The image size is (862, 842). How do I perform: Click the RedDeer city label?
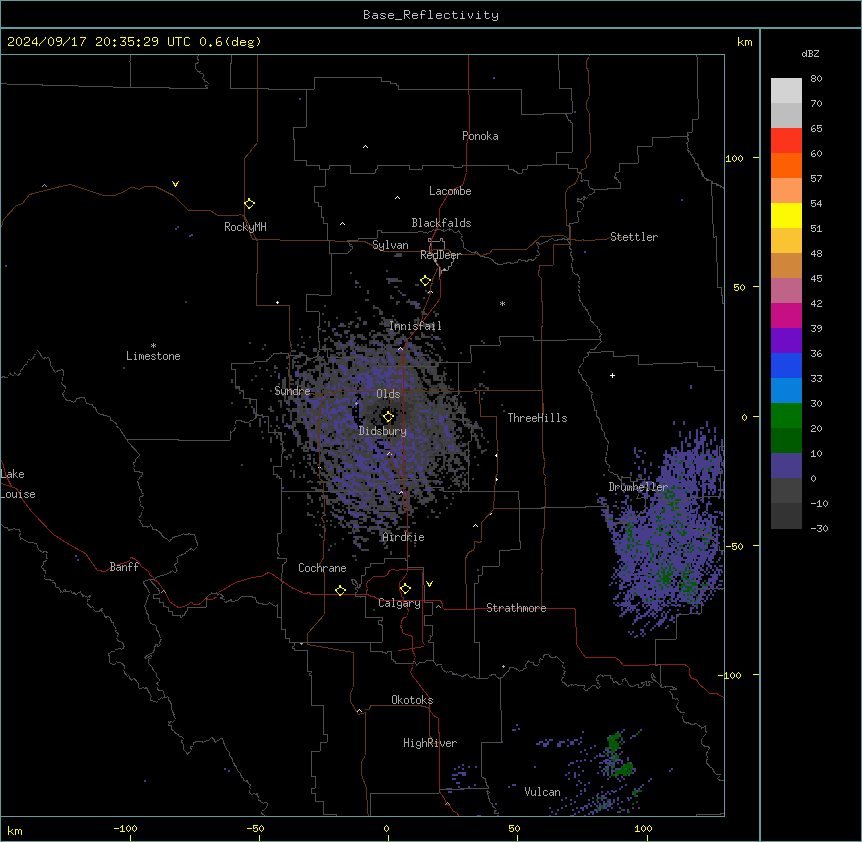point(440,255)
